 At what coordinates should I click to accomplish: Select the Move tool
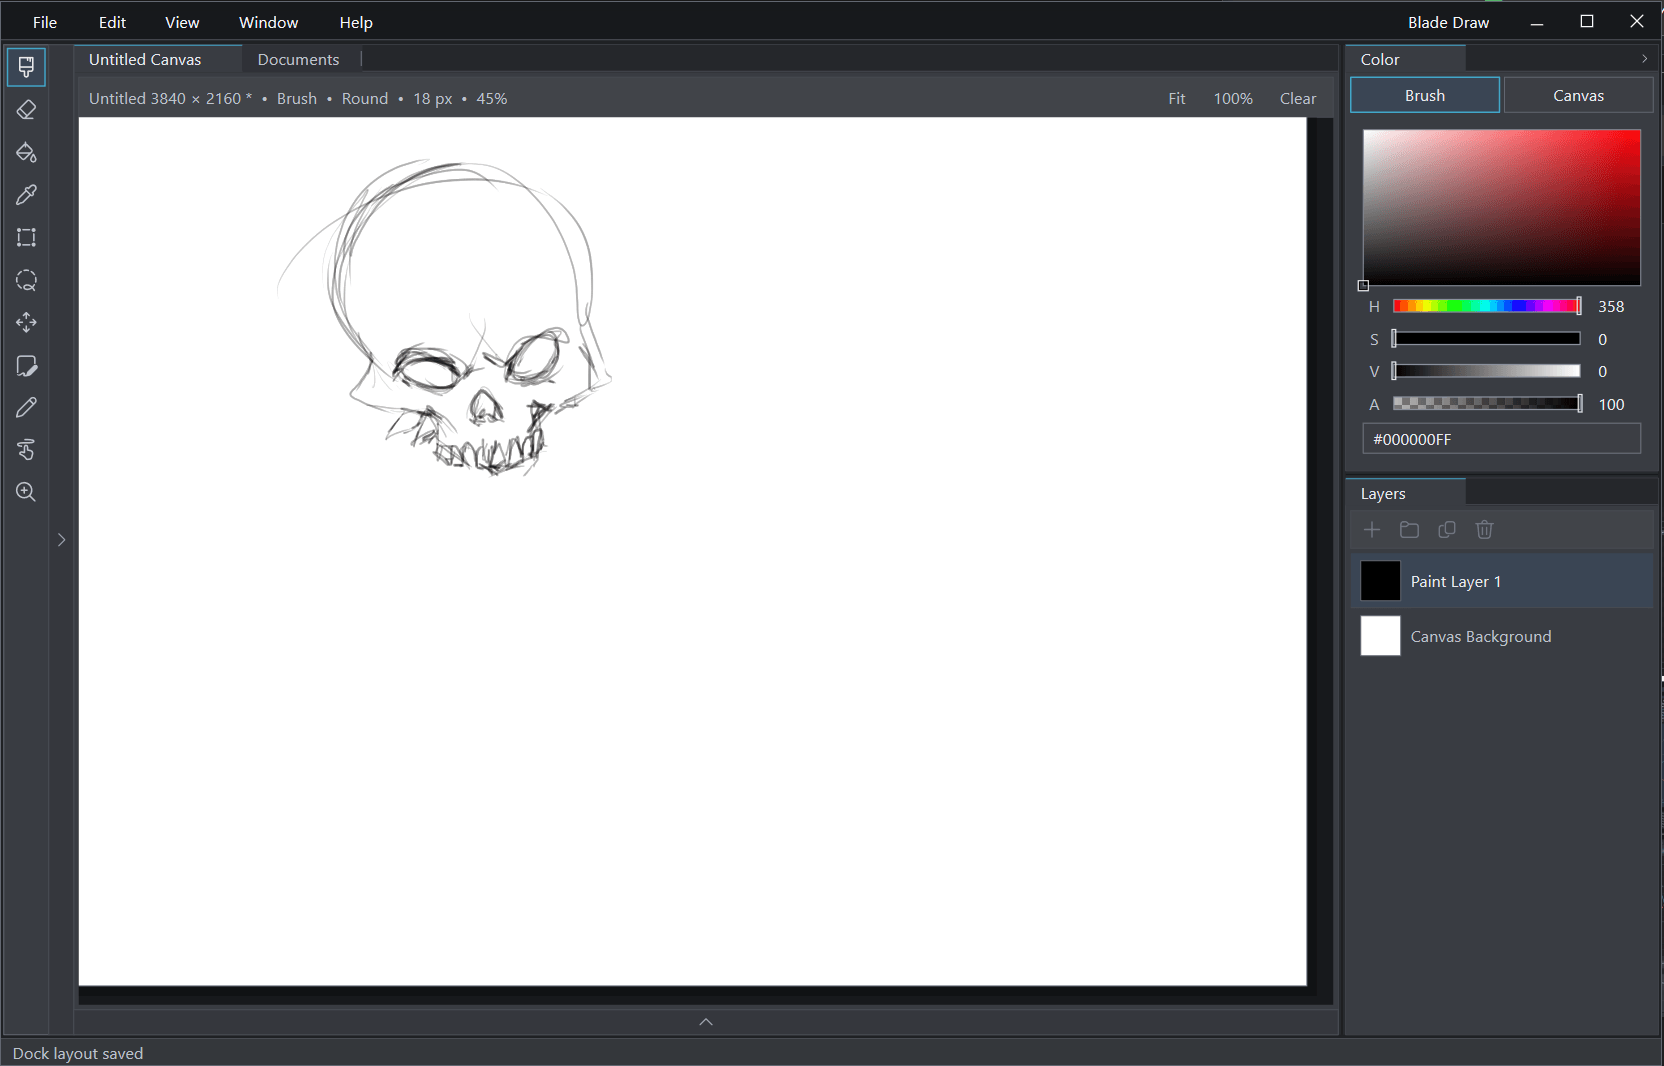26,322
